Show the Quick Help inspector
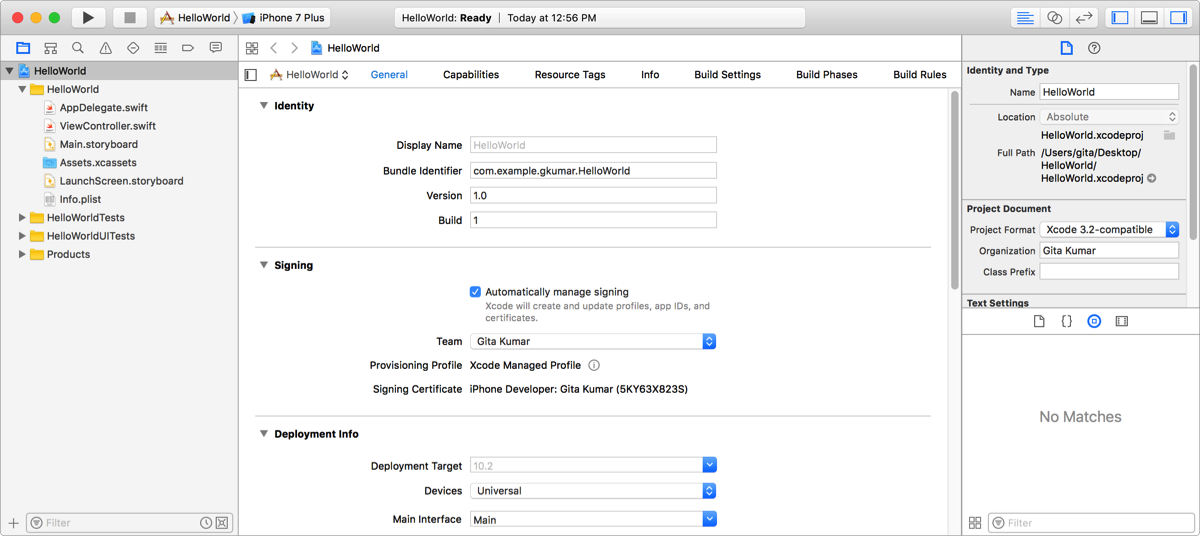Image resolution: width=1200 pixels, height=536 pixels. point(1094,48)
